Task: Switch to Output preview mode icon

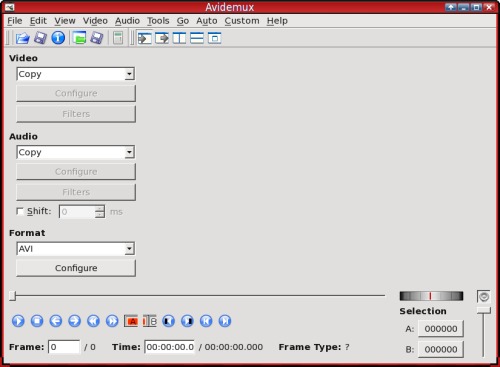Action: 162,38
